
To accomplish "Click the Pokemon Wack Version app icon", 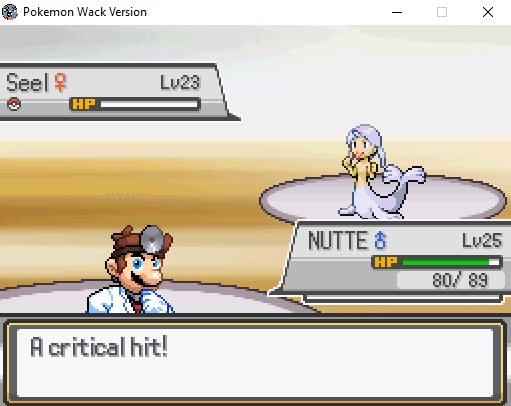I will coord(10,12).
